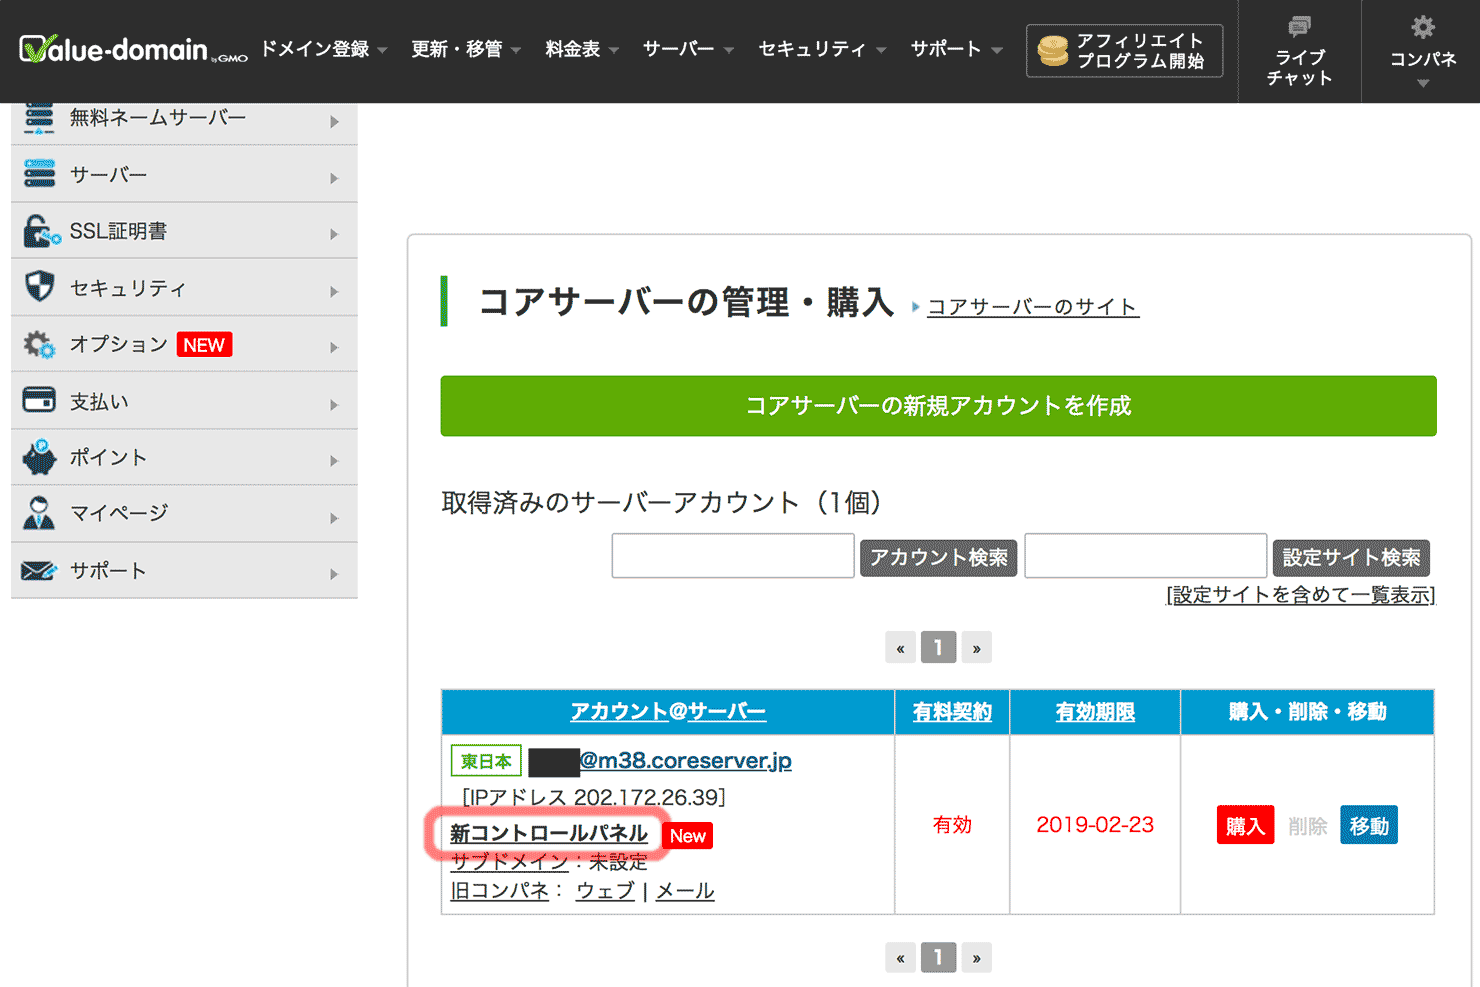Click the 東日本 region badge
The image size is (1480, 987).
point(486,761)
